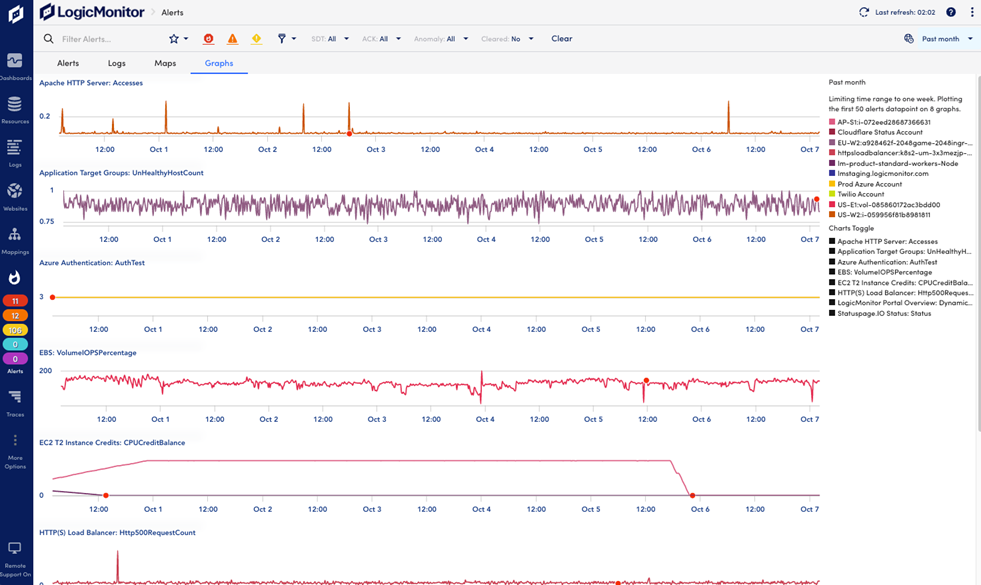Click the sidebar LogicMonitor home icon
The height and width of the screenshot is (585, 981).
click(15, 14)
